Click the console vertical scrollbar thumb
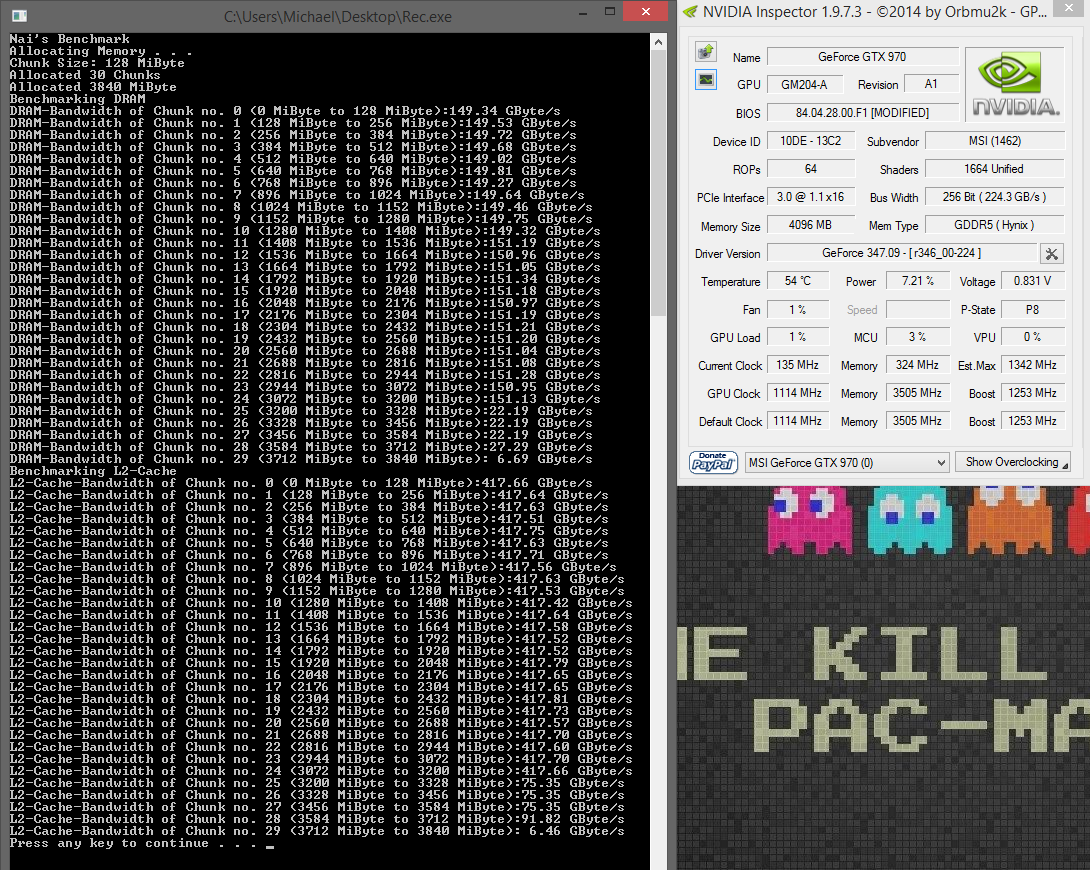The height and width of the screenshot is (870, 1090). [x=658, y=184]
